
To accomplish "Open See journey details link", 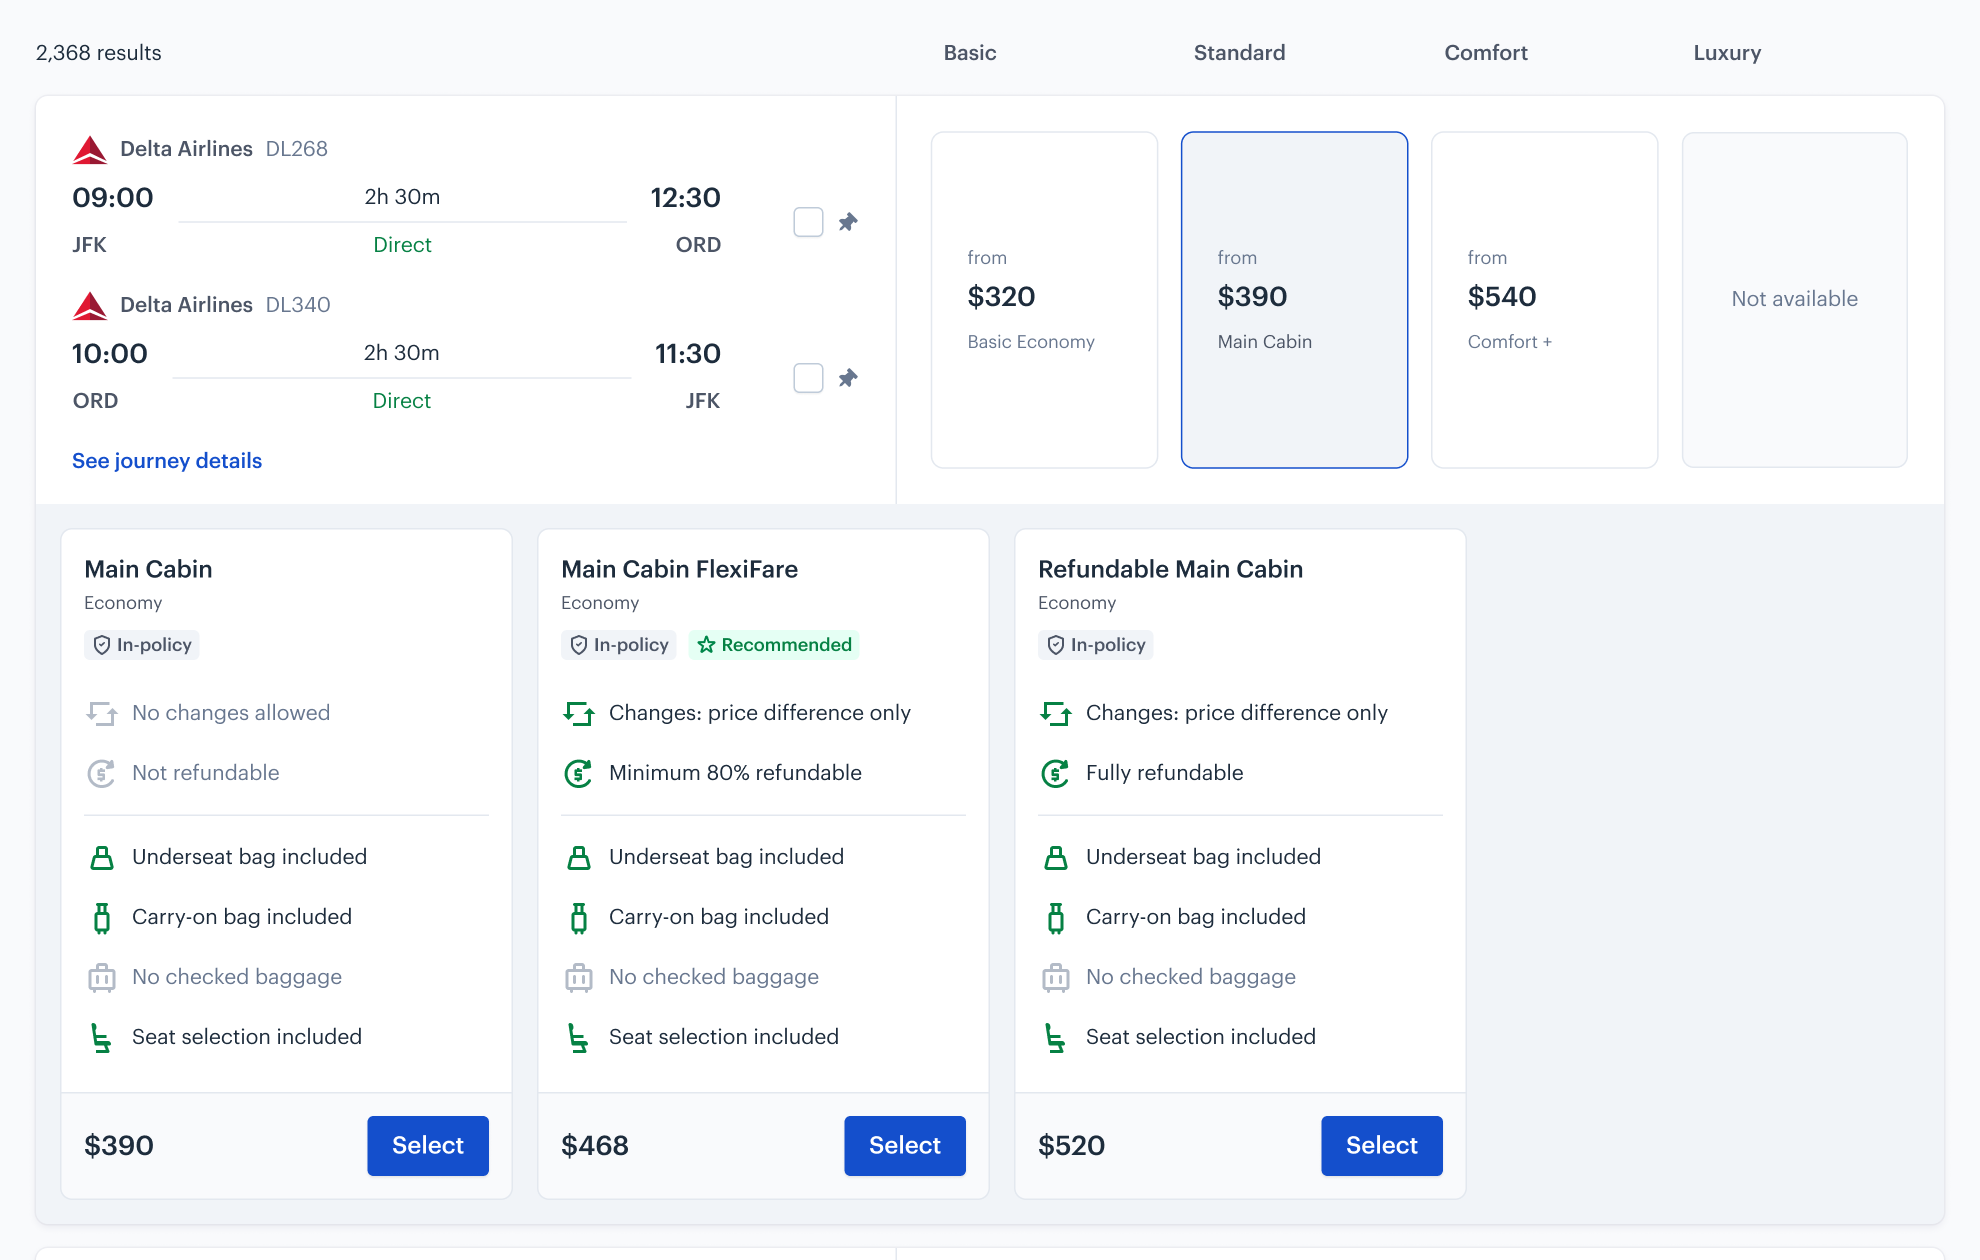I will click(167, 461).
